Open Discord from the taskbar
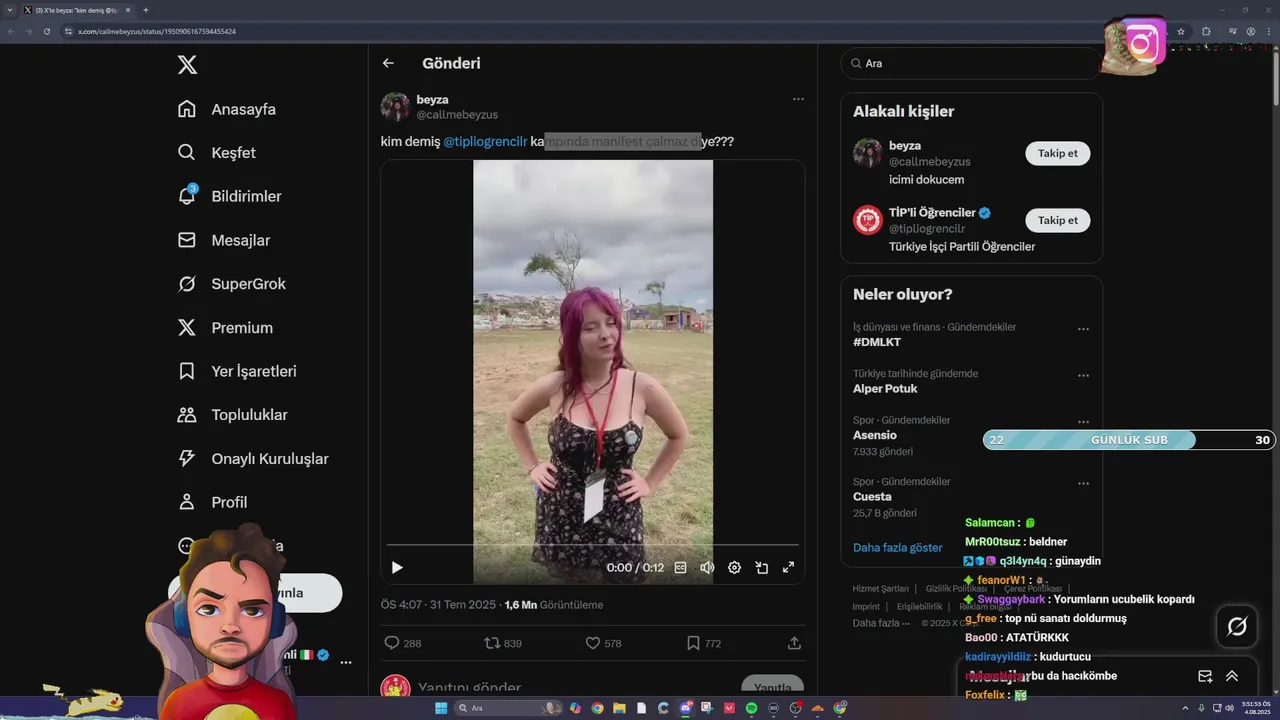 click(685, 708)
